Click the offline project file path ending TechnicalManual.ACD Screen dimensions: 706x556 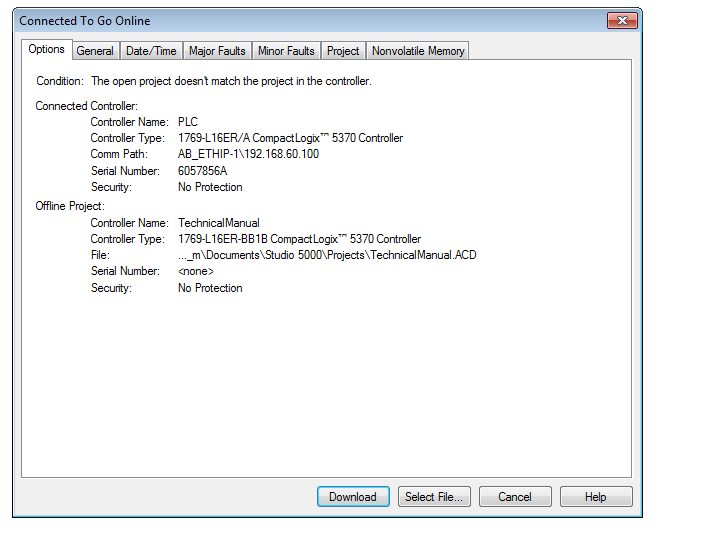point(327,255)
